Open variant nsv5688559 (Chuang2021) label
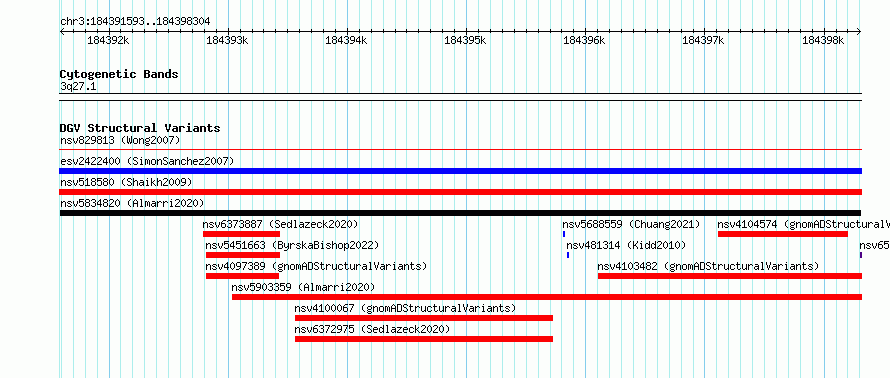The width and height of the screenshot is (890, 378). coord(631,224)
